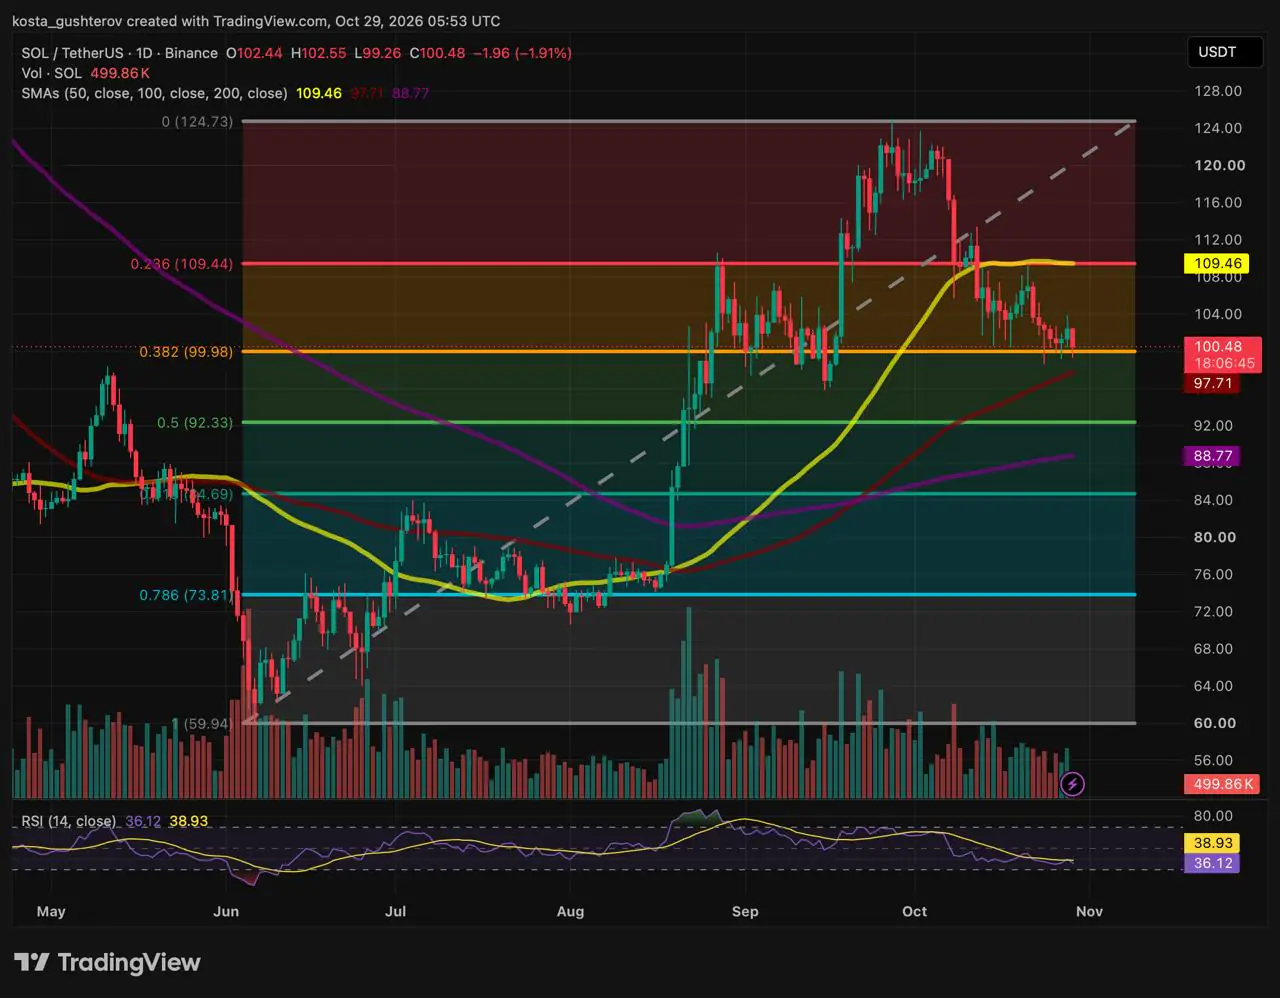Viewport: 1280px width, 998px height.
Task: Select the 0.236 (109.44) Fibonacci level label
Action: tap(182, 264)
